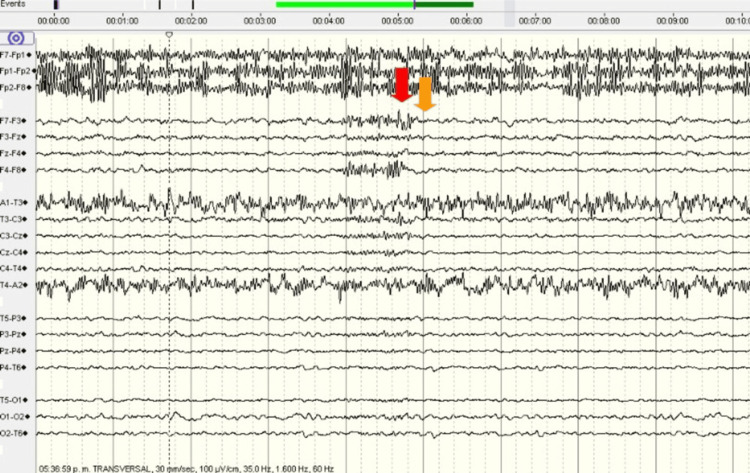Screen dimensions: 750x473
Task: Select the F7-Fp1 channel label
Action: pos(13,55)
